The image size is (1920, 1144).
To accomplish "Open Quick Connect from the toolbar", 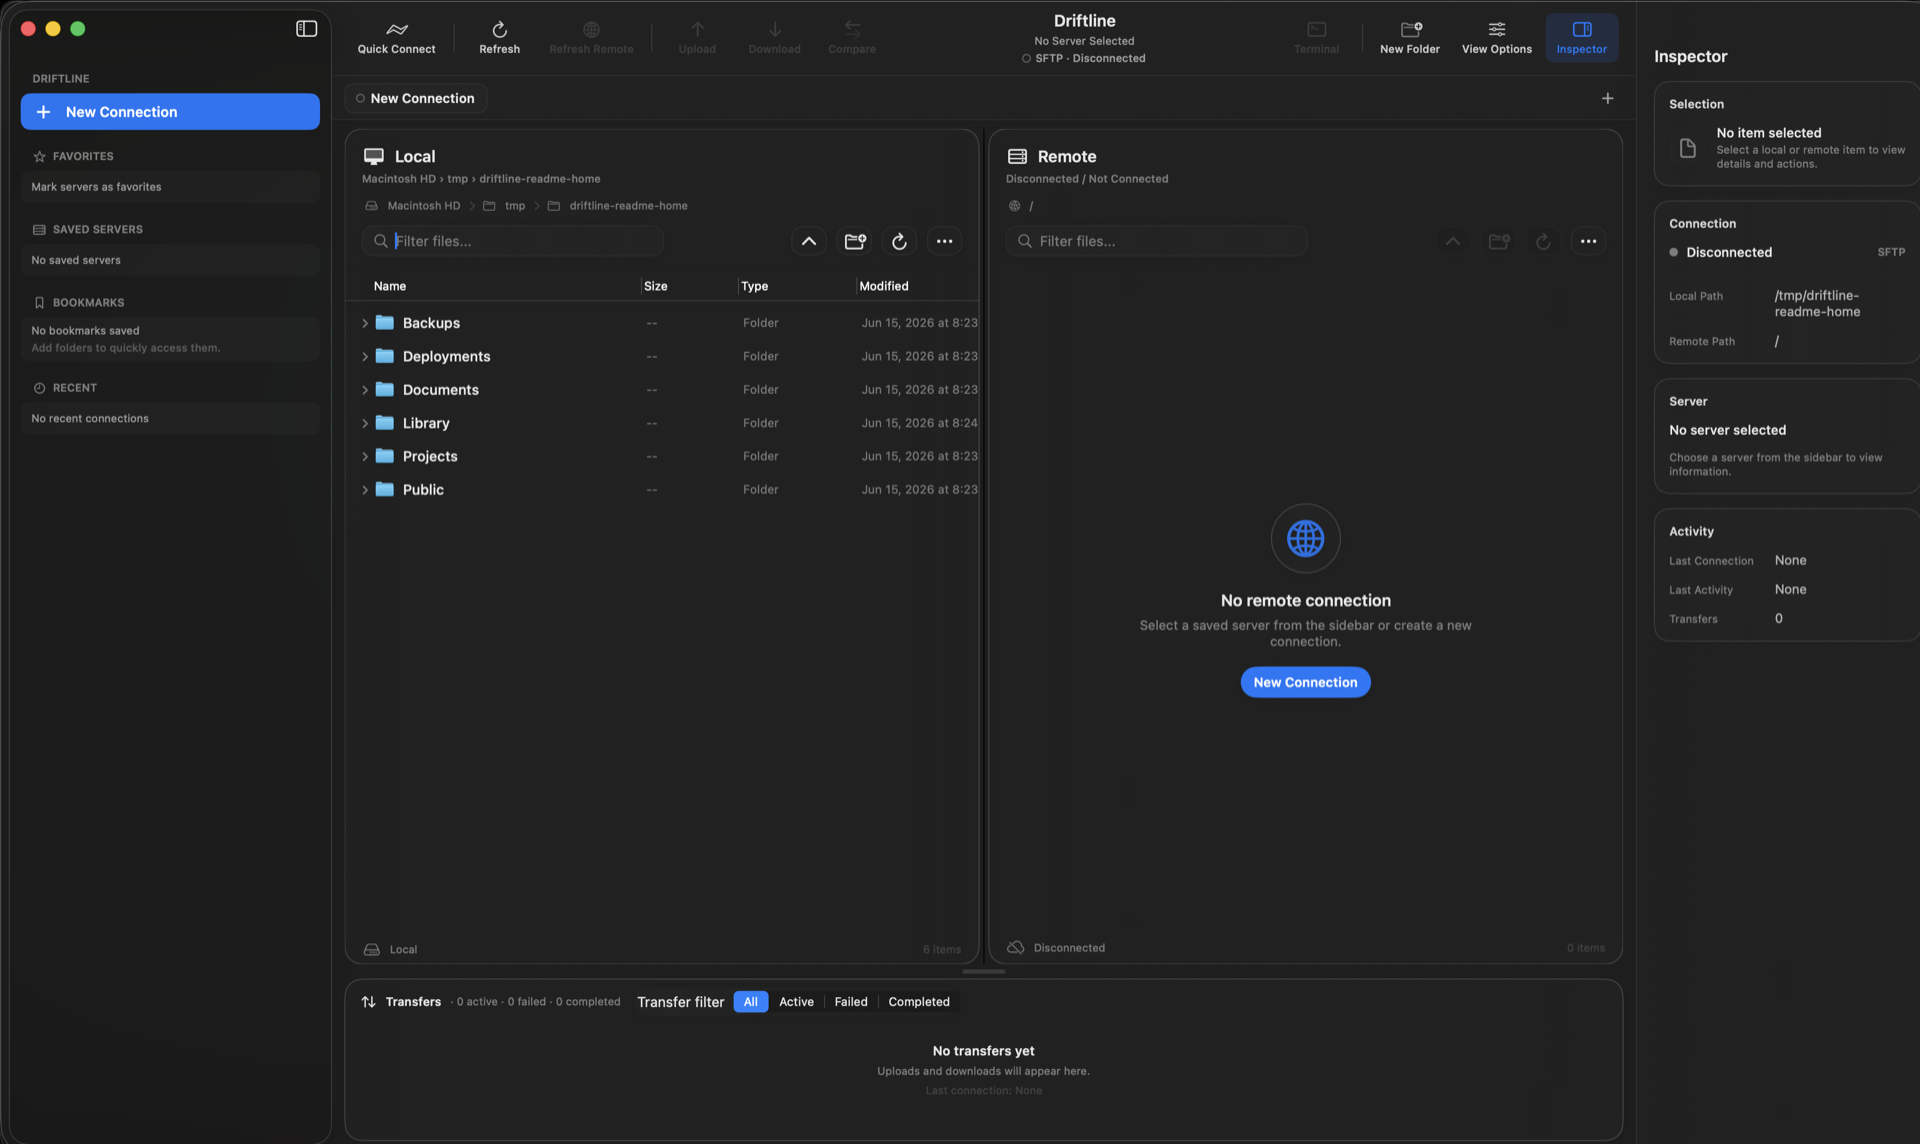I will tap(396, 38).
